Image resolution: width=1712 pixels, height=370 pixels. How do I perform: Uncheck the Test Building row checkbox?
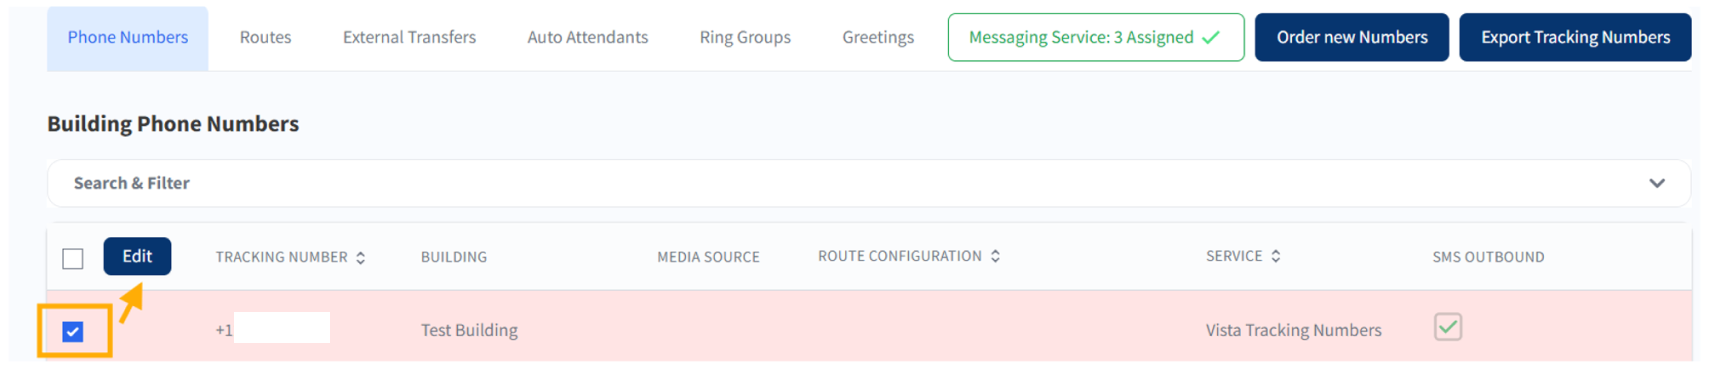(x=73, y=332)
